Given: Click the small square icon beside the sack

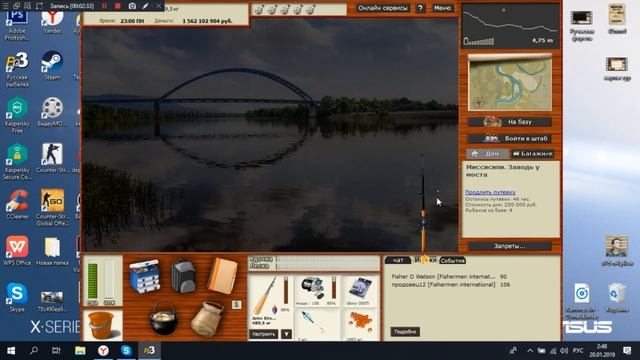Looking at the screenshot, I should [x=236, y=304].
